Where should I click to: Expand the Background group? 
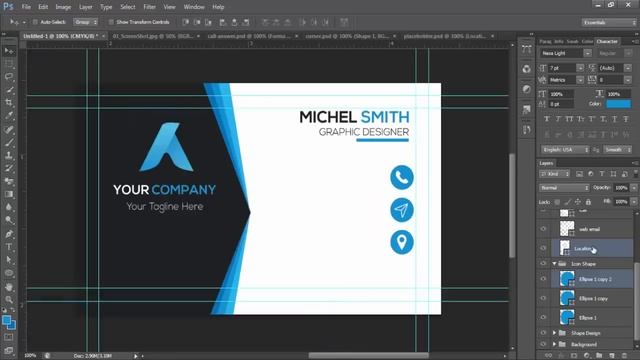tap(554, 344)
